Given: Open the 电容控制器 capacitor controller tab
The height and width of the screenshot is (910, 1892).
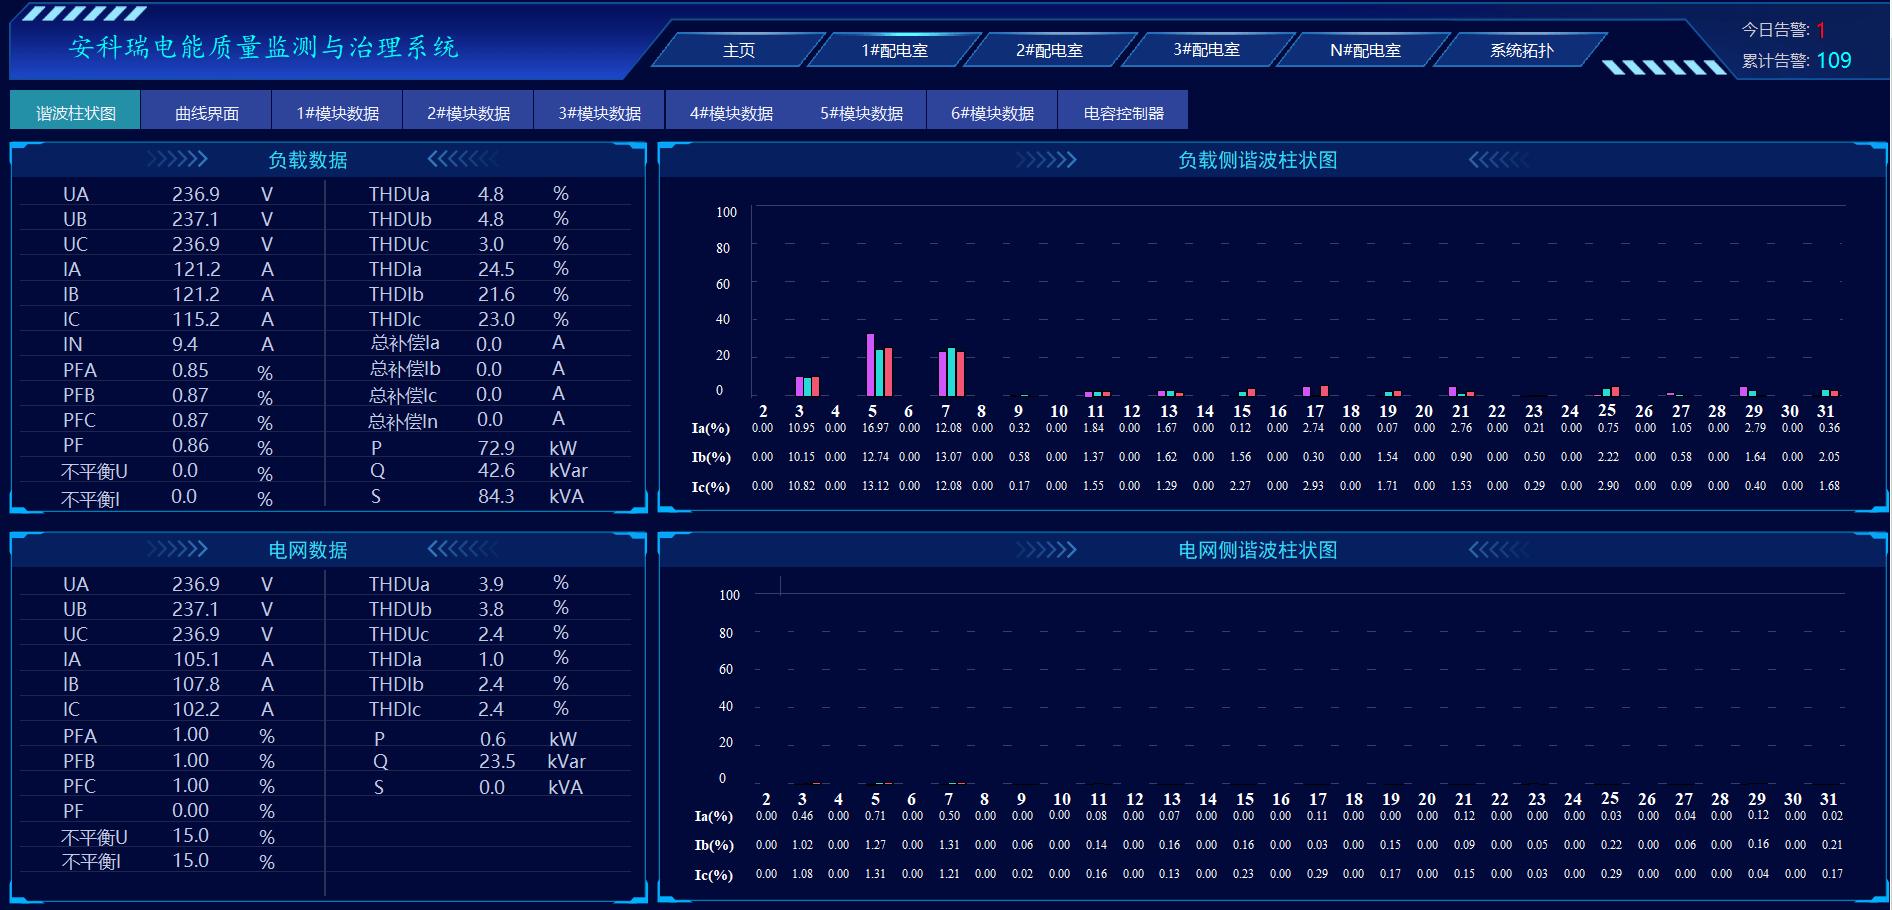Looking at the screenshot, I should pyautogui.click(x=1123, y=113).
